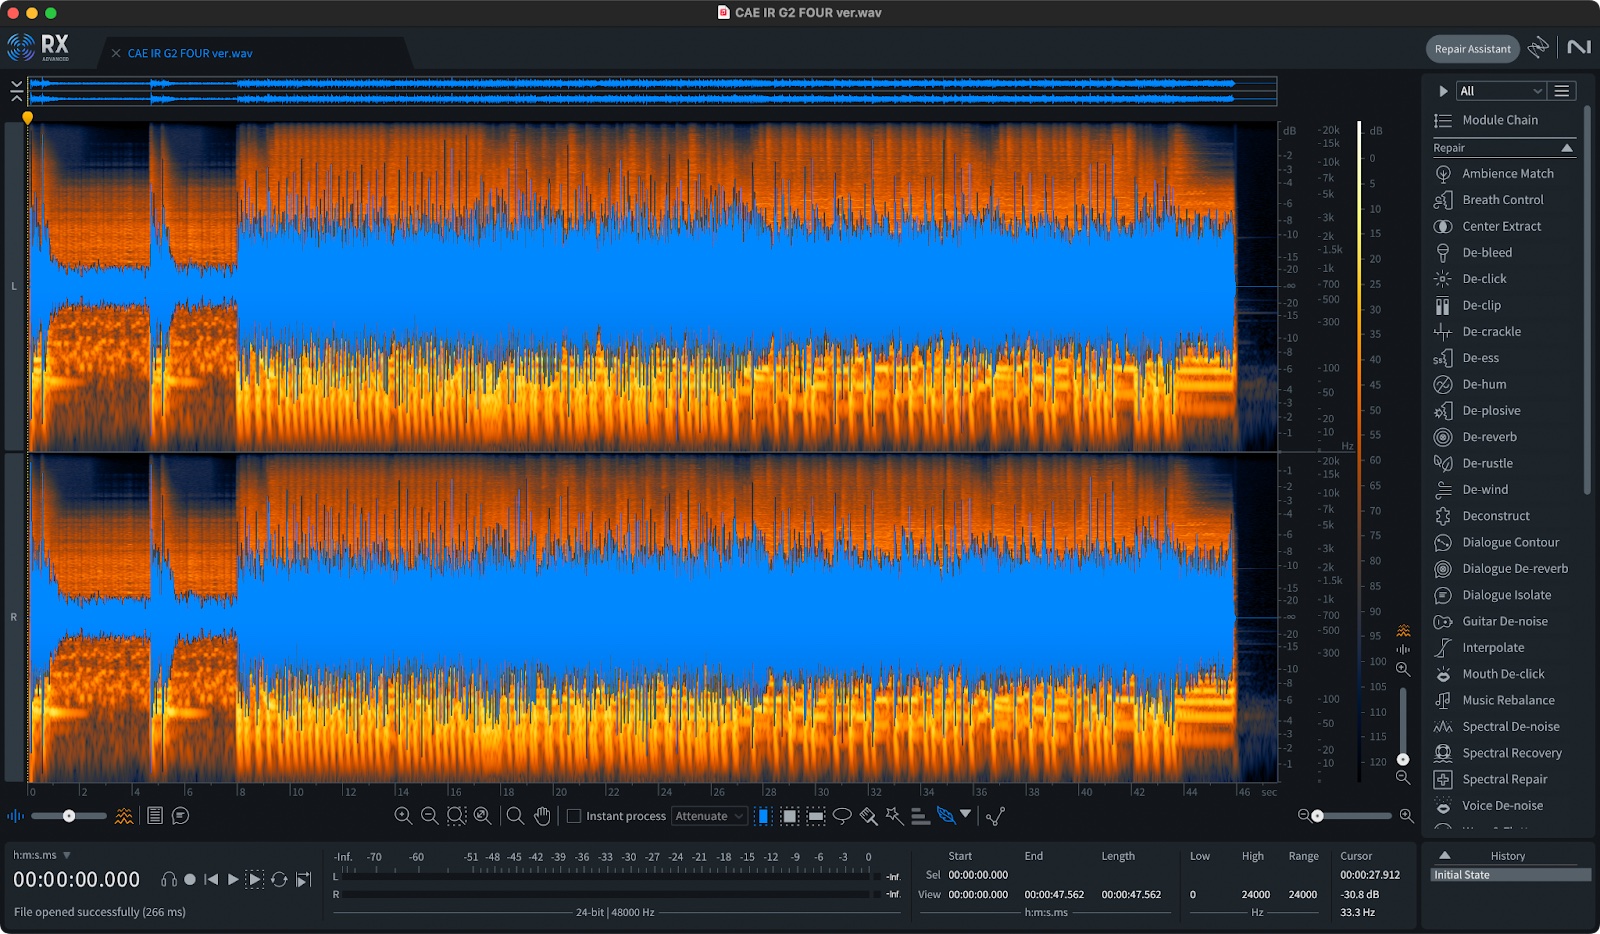Open the Spectral De-noise module
This screenshot has width=1600, height=934.
[1510, 727]
